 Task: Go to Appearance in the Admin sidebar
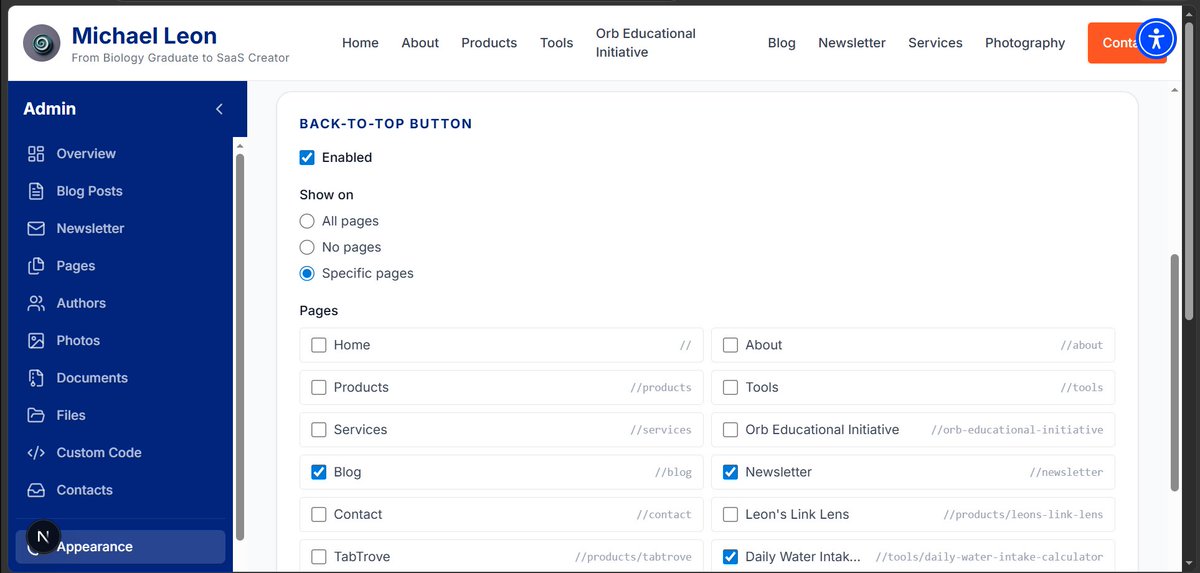[120, 547]
